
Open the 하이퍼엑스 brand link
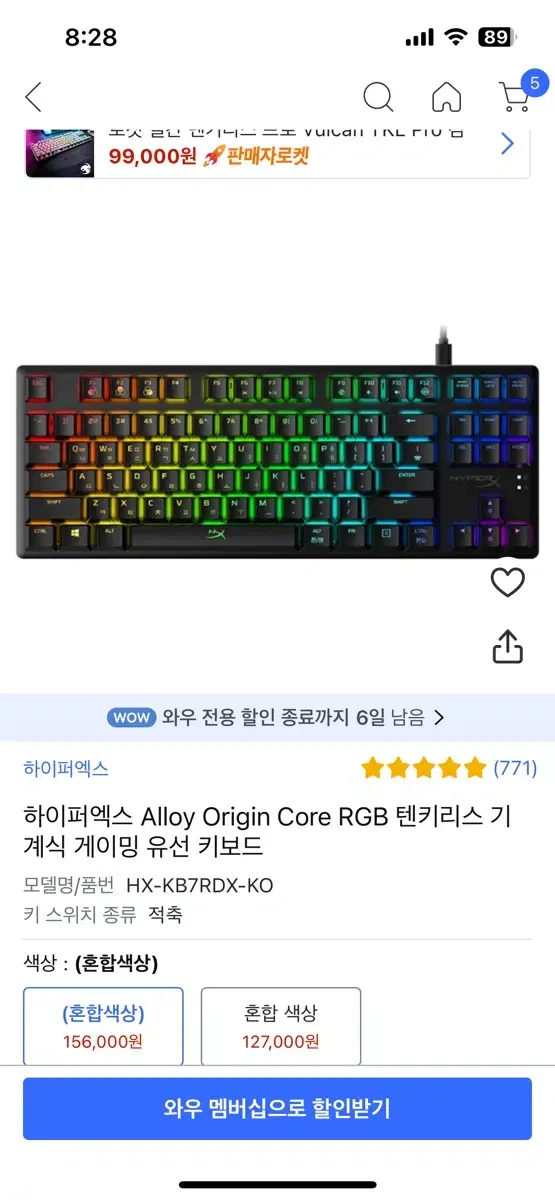(x=66, y=768)
